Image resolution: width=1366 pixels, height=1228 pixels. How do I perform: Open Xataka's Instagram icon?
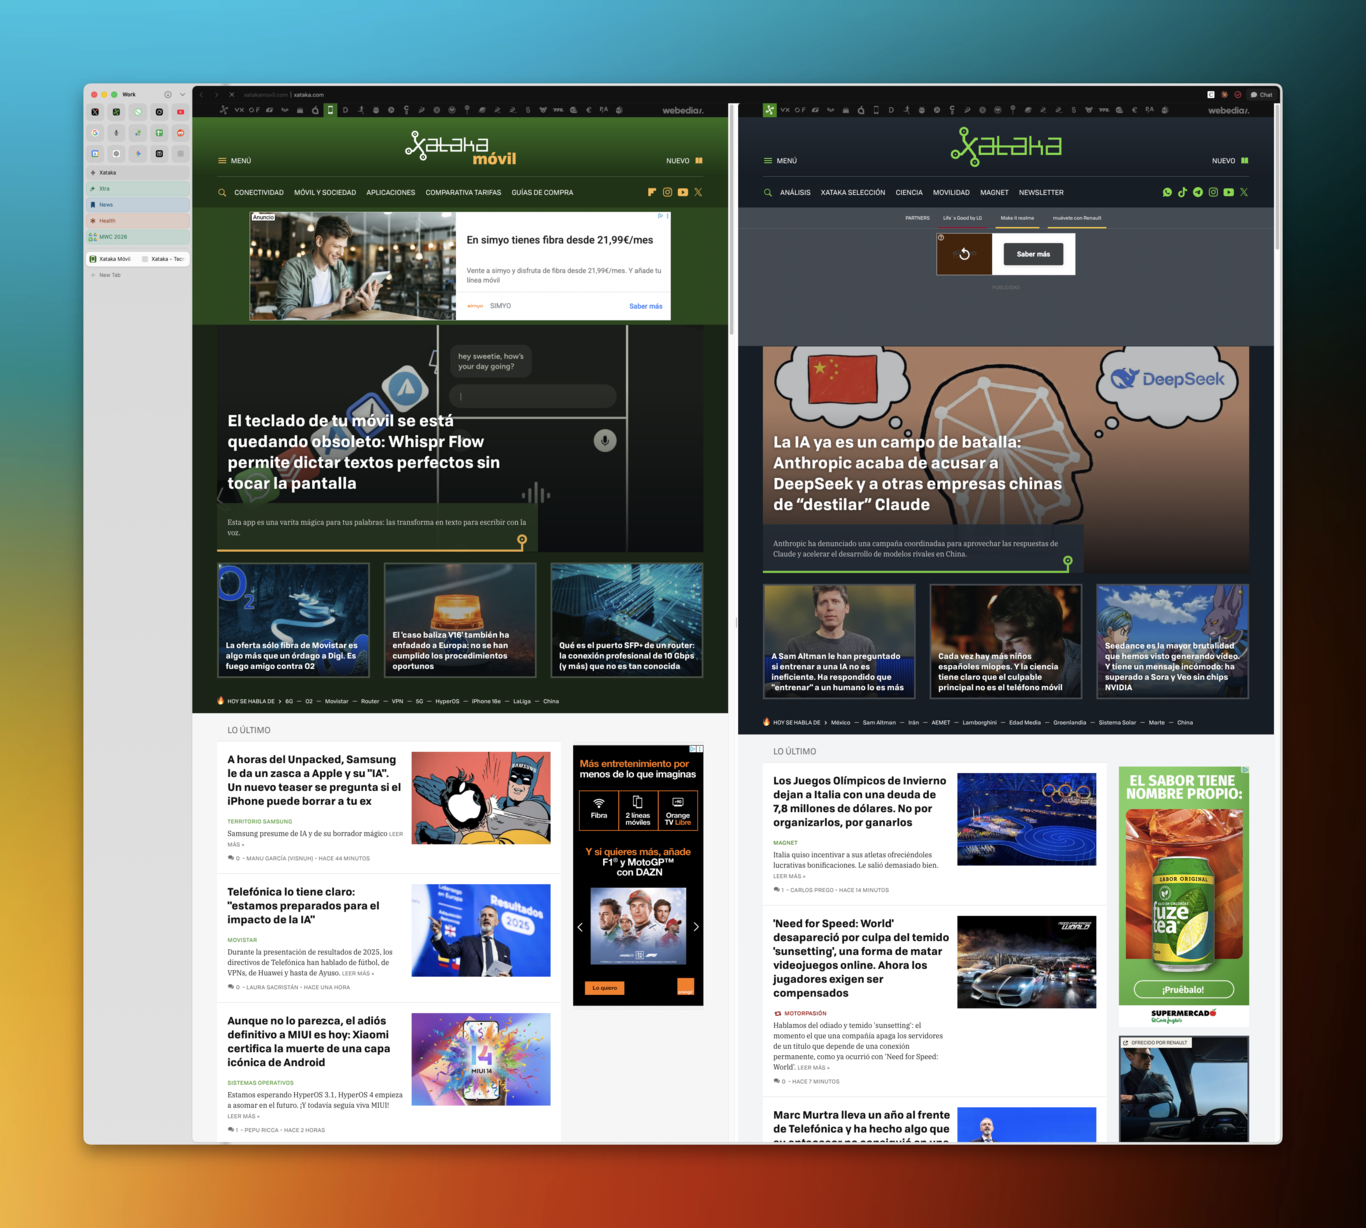(1213, 192)
